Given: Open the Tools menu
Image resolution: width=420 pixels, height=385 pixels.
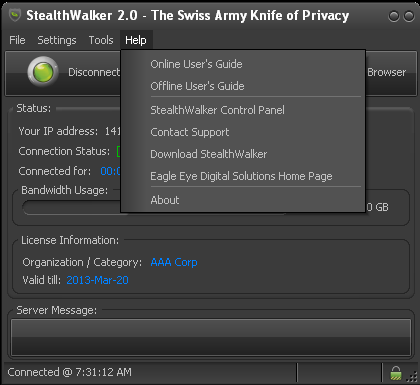Looking at the screenshot, I should [101, 40].
